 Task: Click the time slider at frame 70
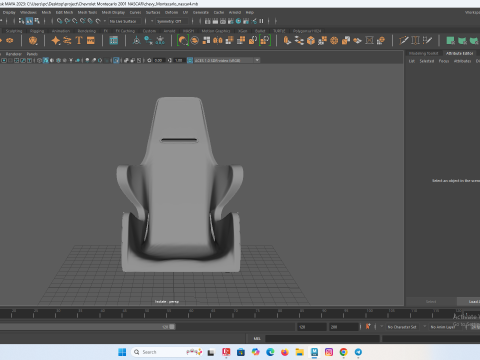[235, 313]
